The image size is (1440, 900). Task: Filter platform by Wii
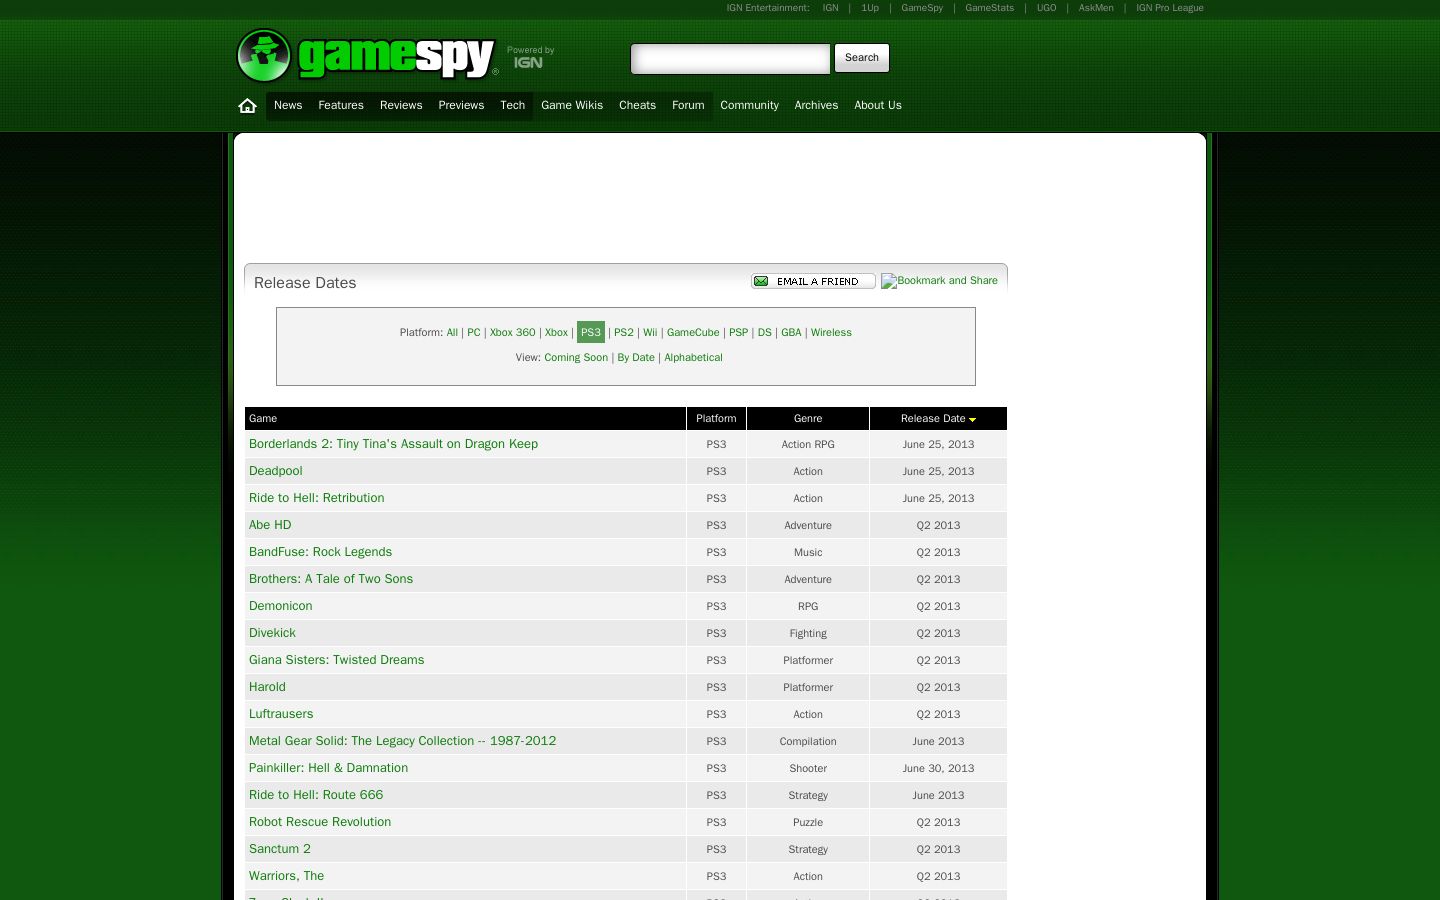tap(650, 333)
